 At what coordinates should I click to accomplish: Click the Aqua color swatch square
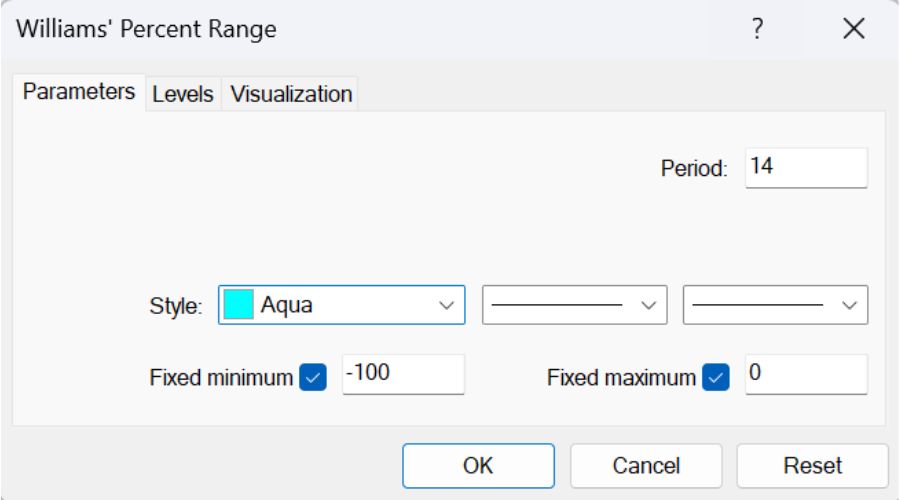238,306
